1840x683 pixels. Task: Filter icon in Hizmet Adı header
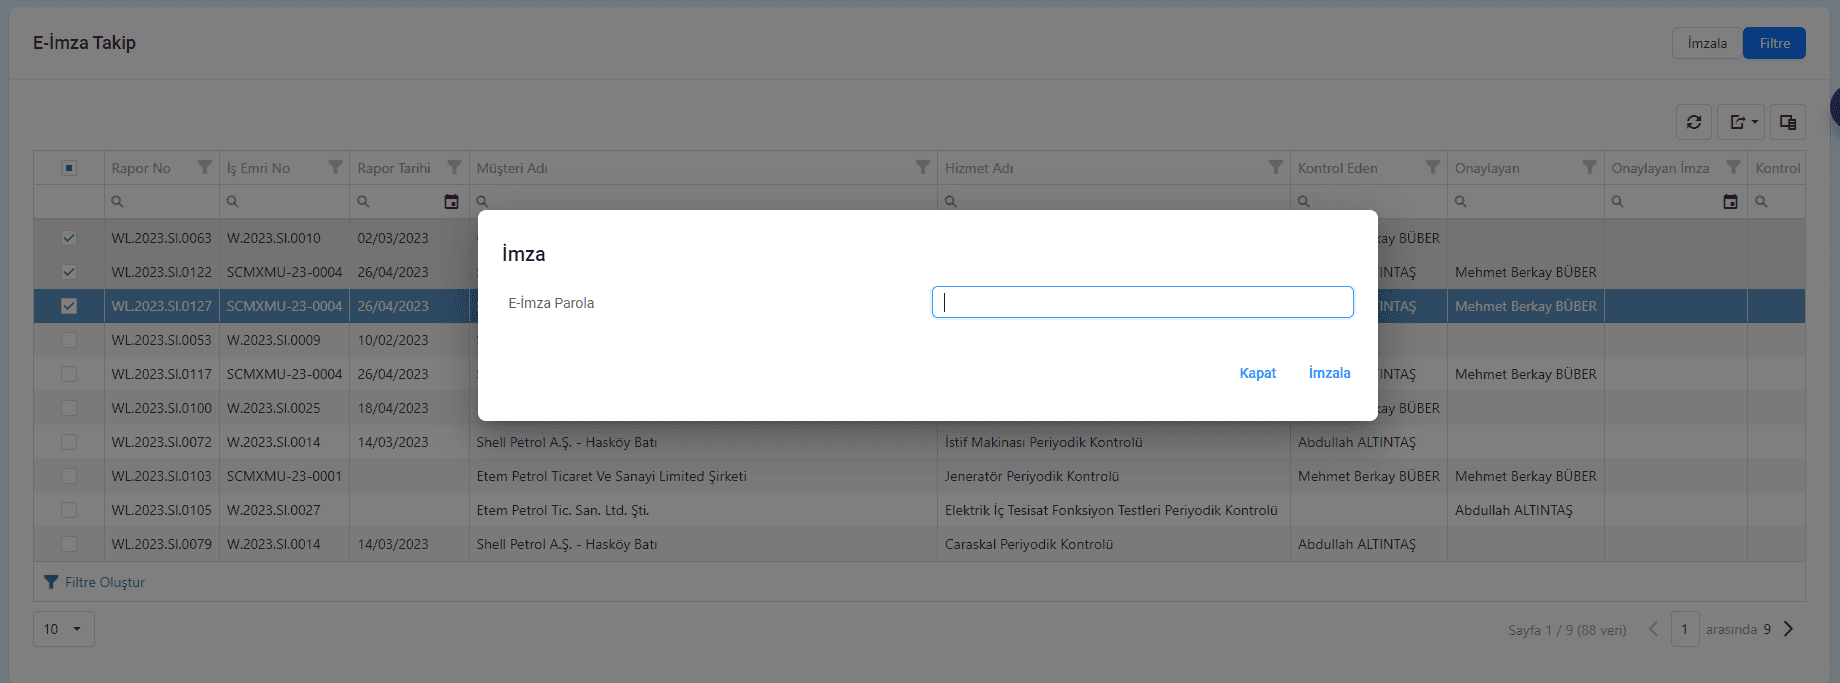[x=1276, y=167]
